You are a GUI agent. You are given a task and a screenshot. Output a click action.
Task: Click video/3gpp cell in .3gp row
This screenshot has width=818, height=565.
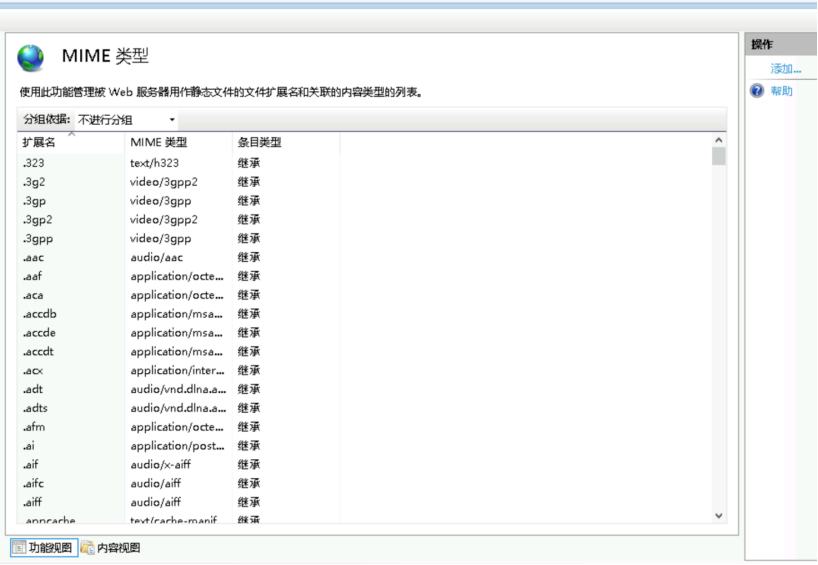(161, 200)
